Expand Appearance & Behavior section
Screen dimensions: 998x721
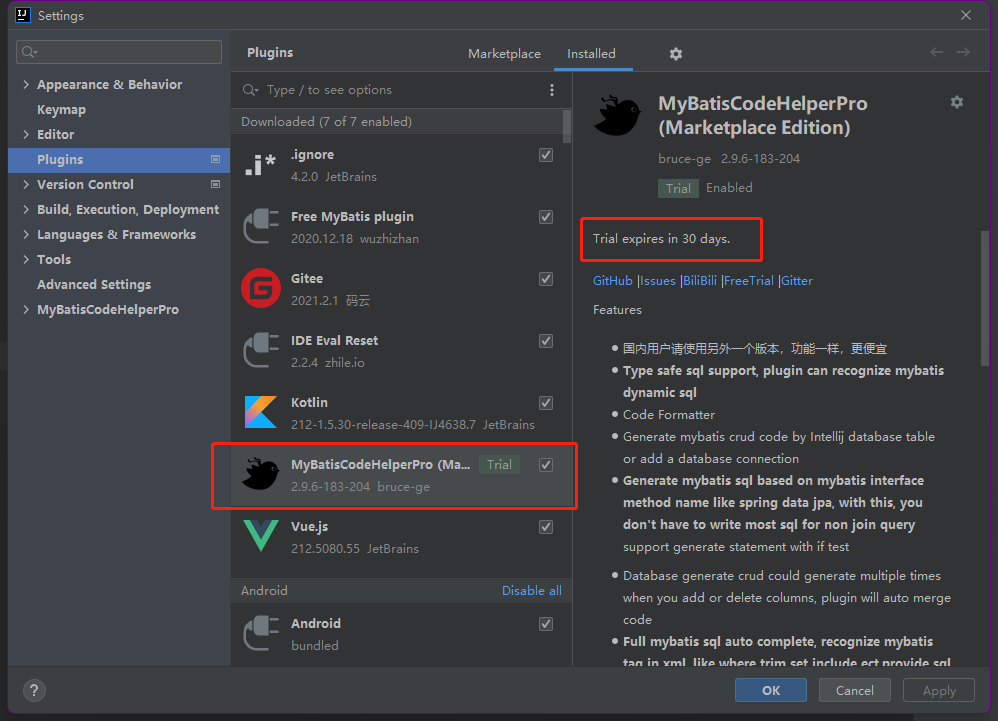tap(26, 84)
